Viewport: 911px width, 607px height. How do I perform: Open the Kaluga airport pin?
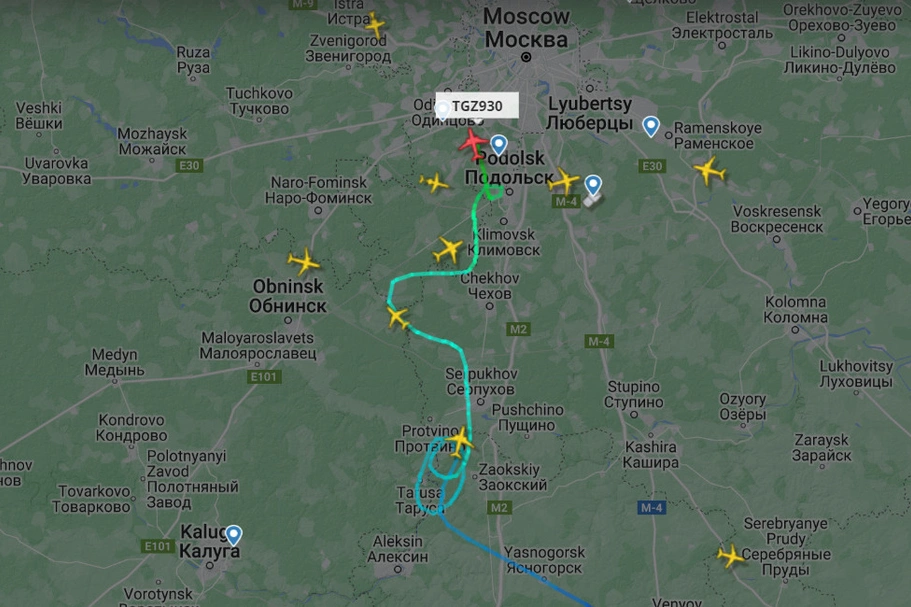click(234, 535)
